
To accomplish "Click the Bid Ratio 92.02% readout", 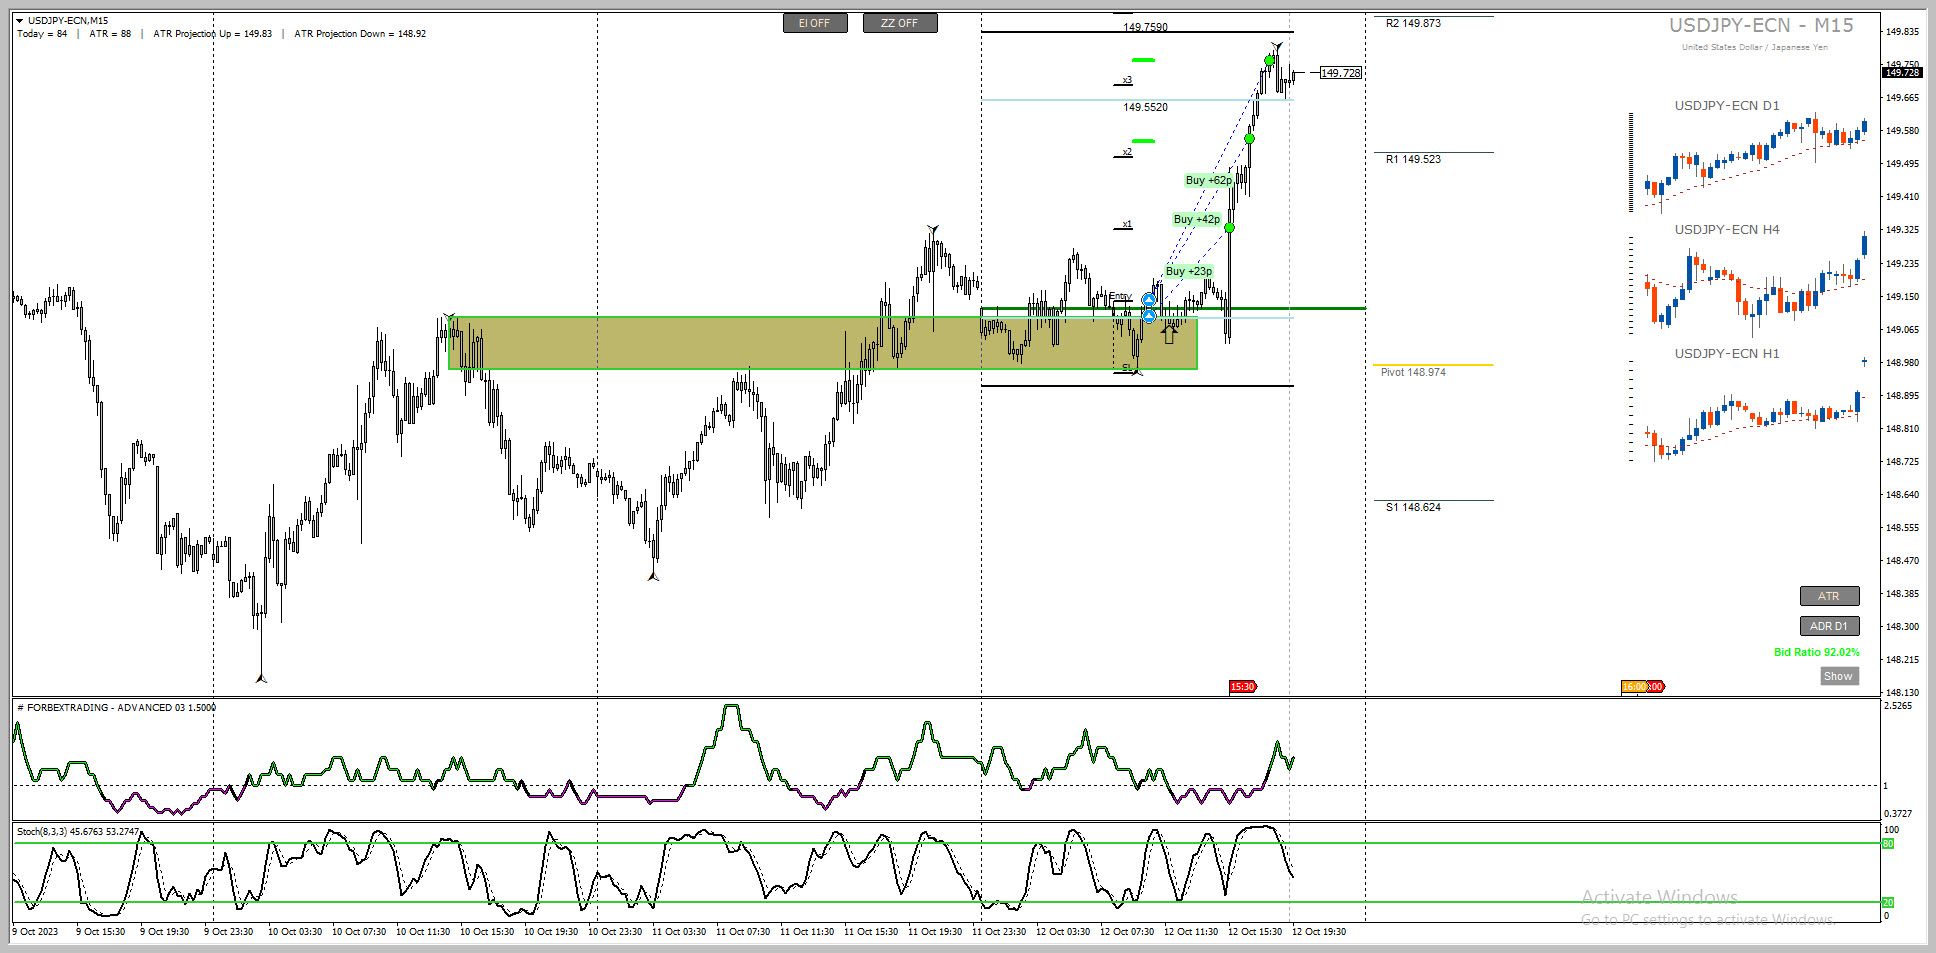I will (1817, 652).
